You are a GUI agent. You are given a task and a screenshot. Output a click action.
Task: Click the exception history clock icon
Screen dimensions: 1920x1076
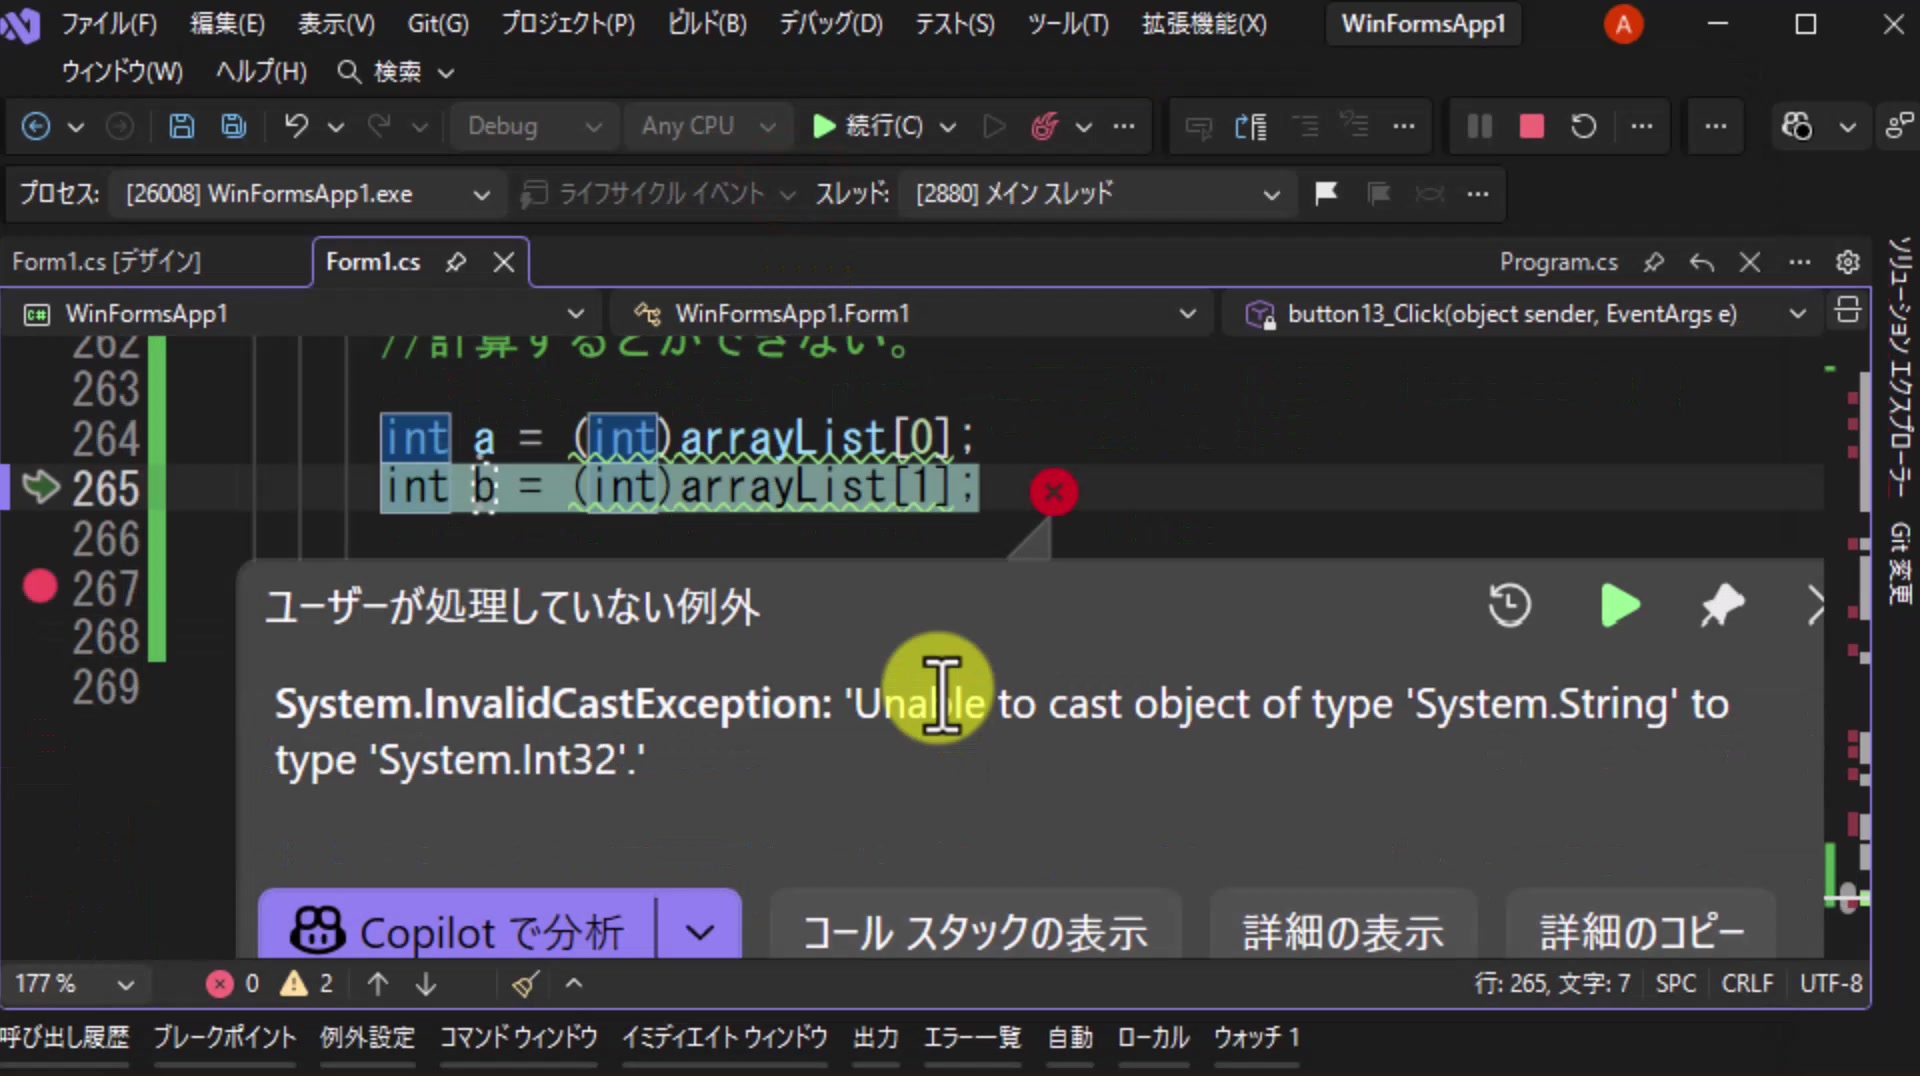pyautogui.click(x=1509, y=606)
